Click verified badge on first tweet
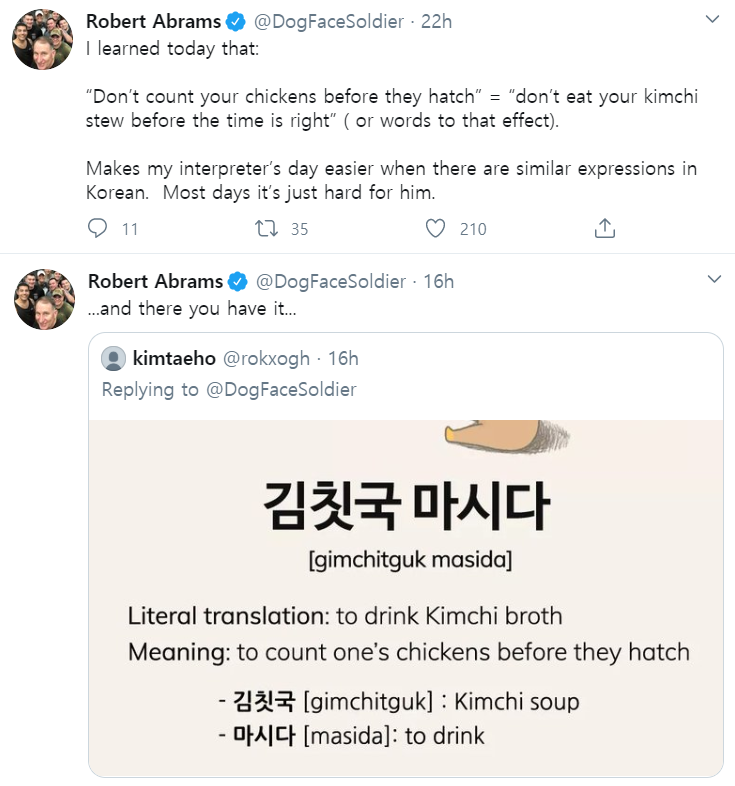 [x=236, y=21]
